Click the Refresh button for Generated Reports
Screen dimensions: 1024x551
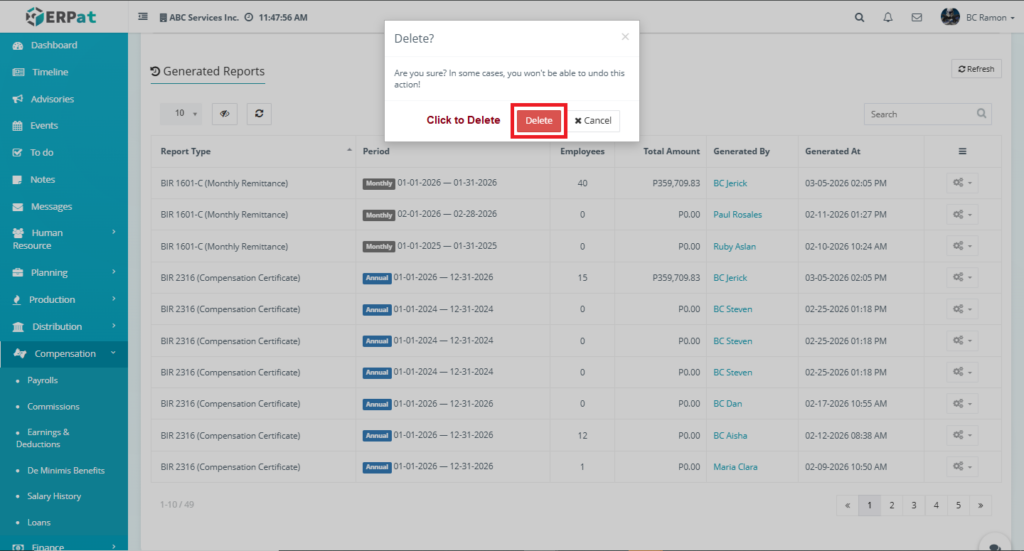975,69
